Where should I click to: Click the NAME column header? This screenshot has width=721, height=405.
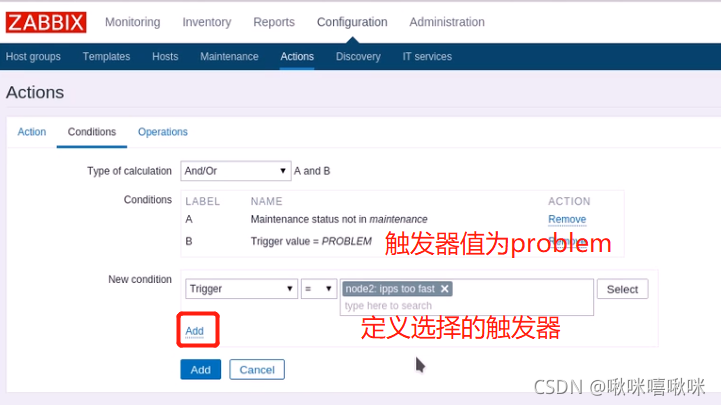pyautogui.click(x=266, y=201)
